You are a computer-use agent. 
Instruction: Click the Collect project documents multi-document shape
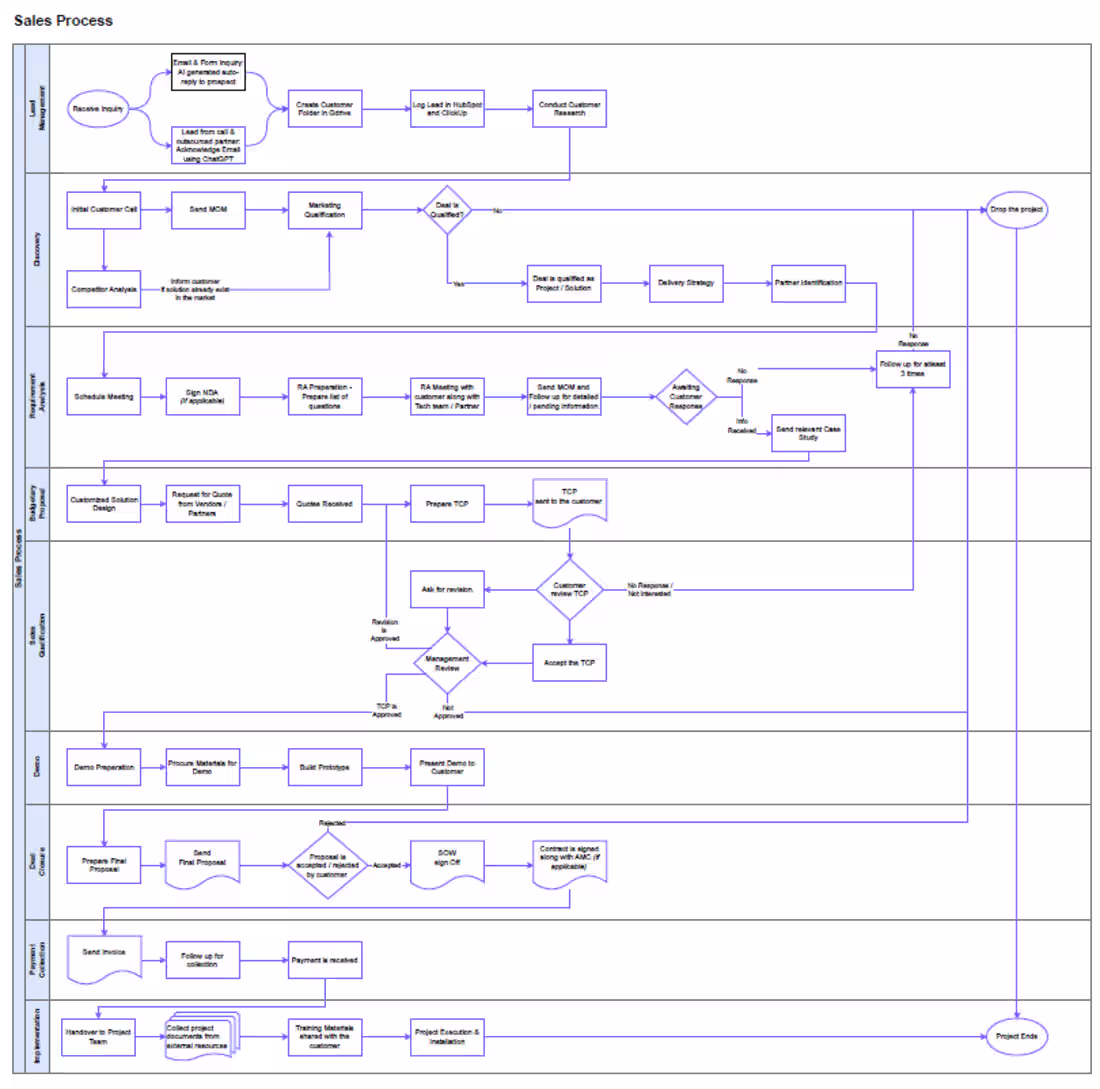tap(203, 1035)
